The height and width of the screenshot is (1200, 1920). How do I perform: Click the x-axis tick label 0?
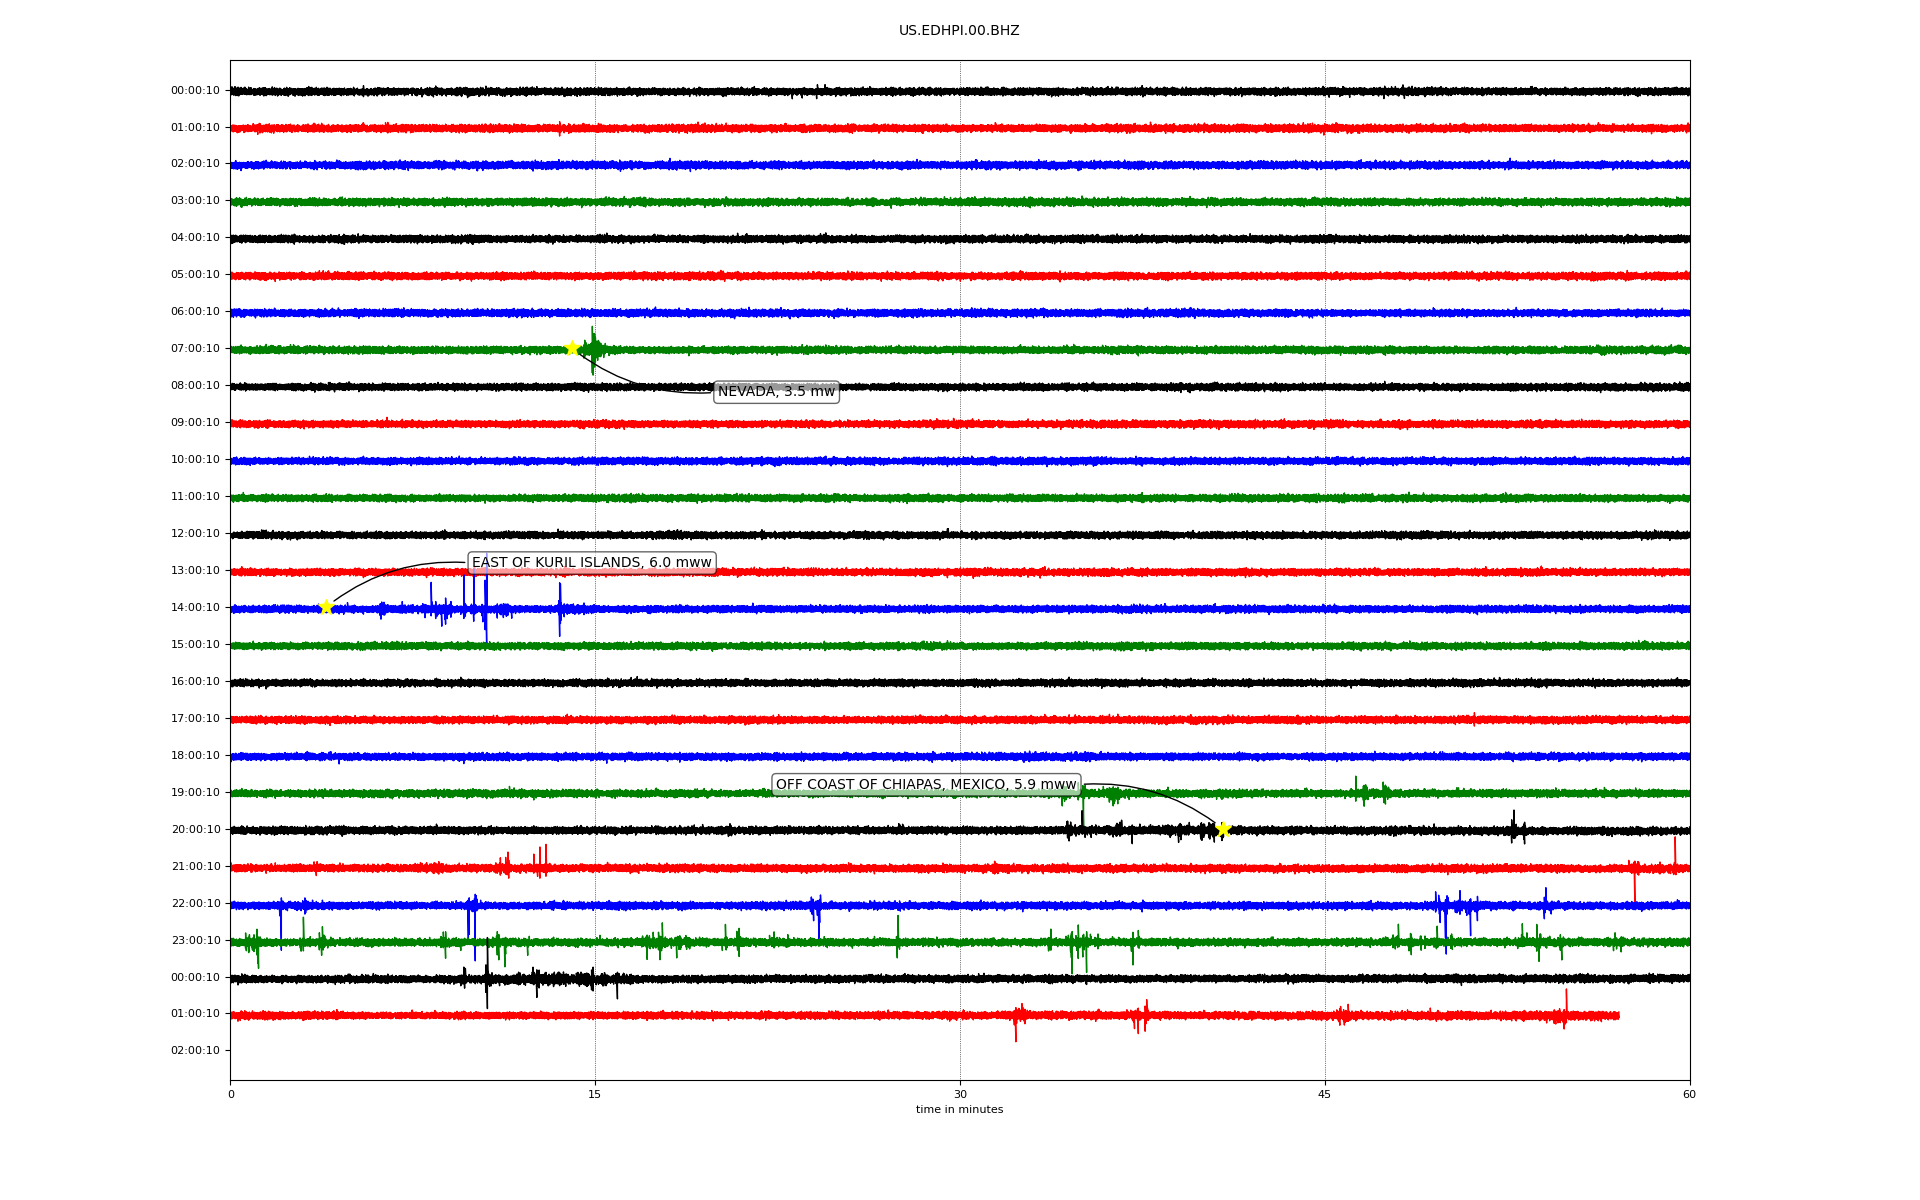pos(231,1094)
